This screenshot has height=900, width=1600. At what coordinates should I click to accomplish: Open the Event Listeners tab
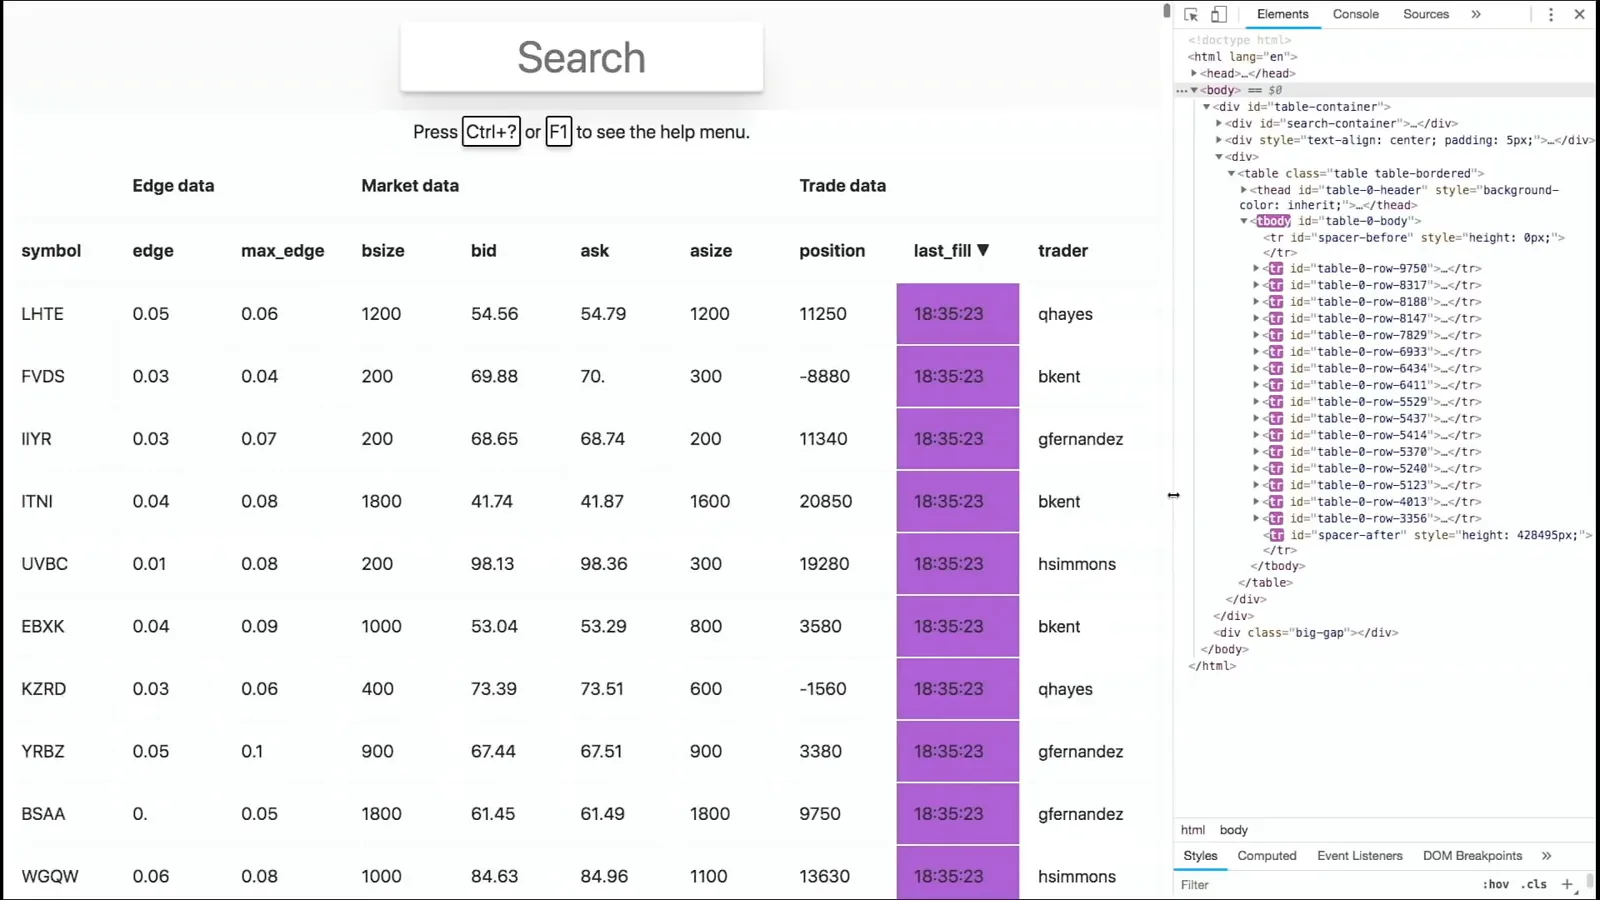[1360, 856]
